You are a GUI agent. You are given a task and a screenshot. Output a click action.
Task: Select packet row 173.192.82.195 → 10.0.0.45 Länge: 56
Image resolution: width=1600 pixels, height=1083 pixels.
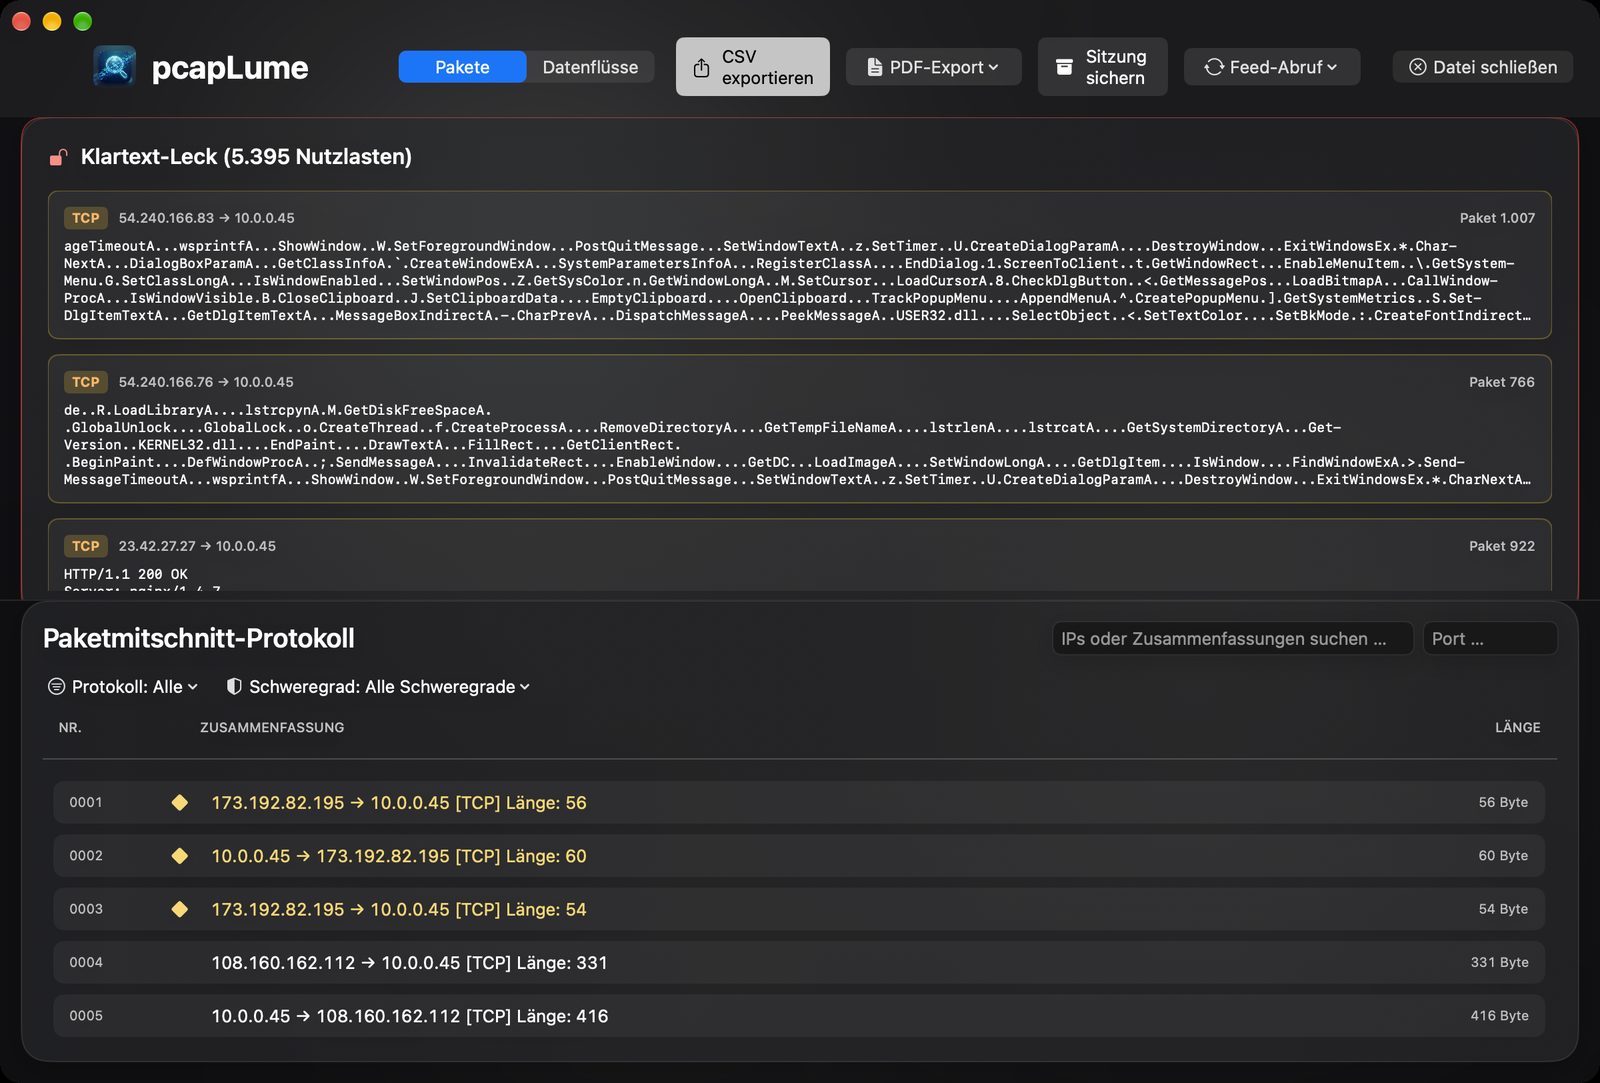pyautogui.click(x=799, y=803)
